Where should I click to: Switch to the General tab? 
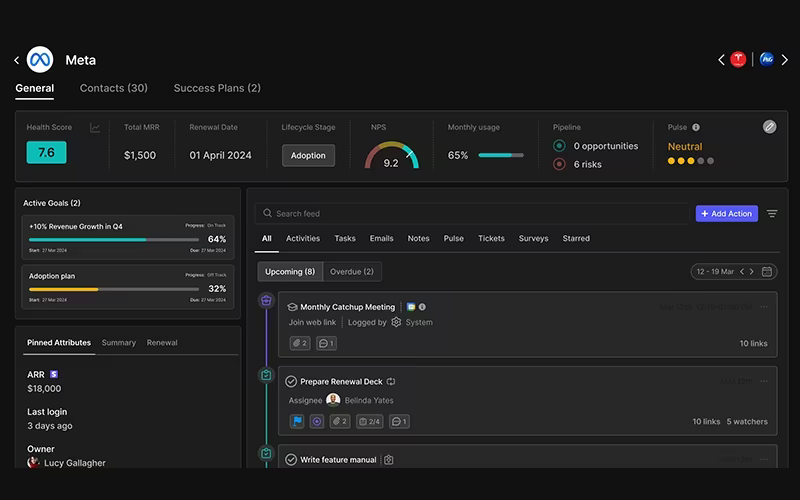[35, 88]
